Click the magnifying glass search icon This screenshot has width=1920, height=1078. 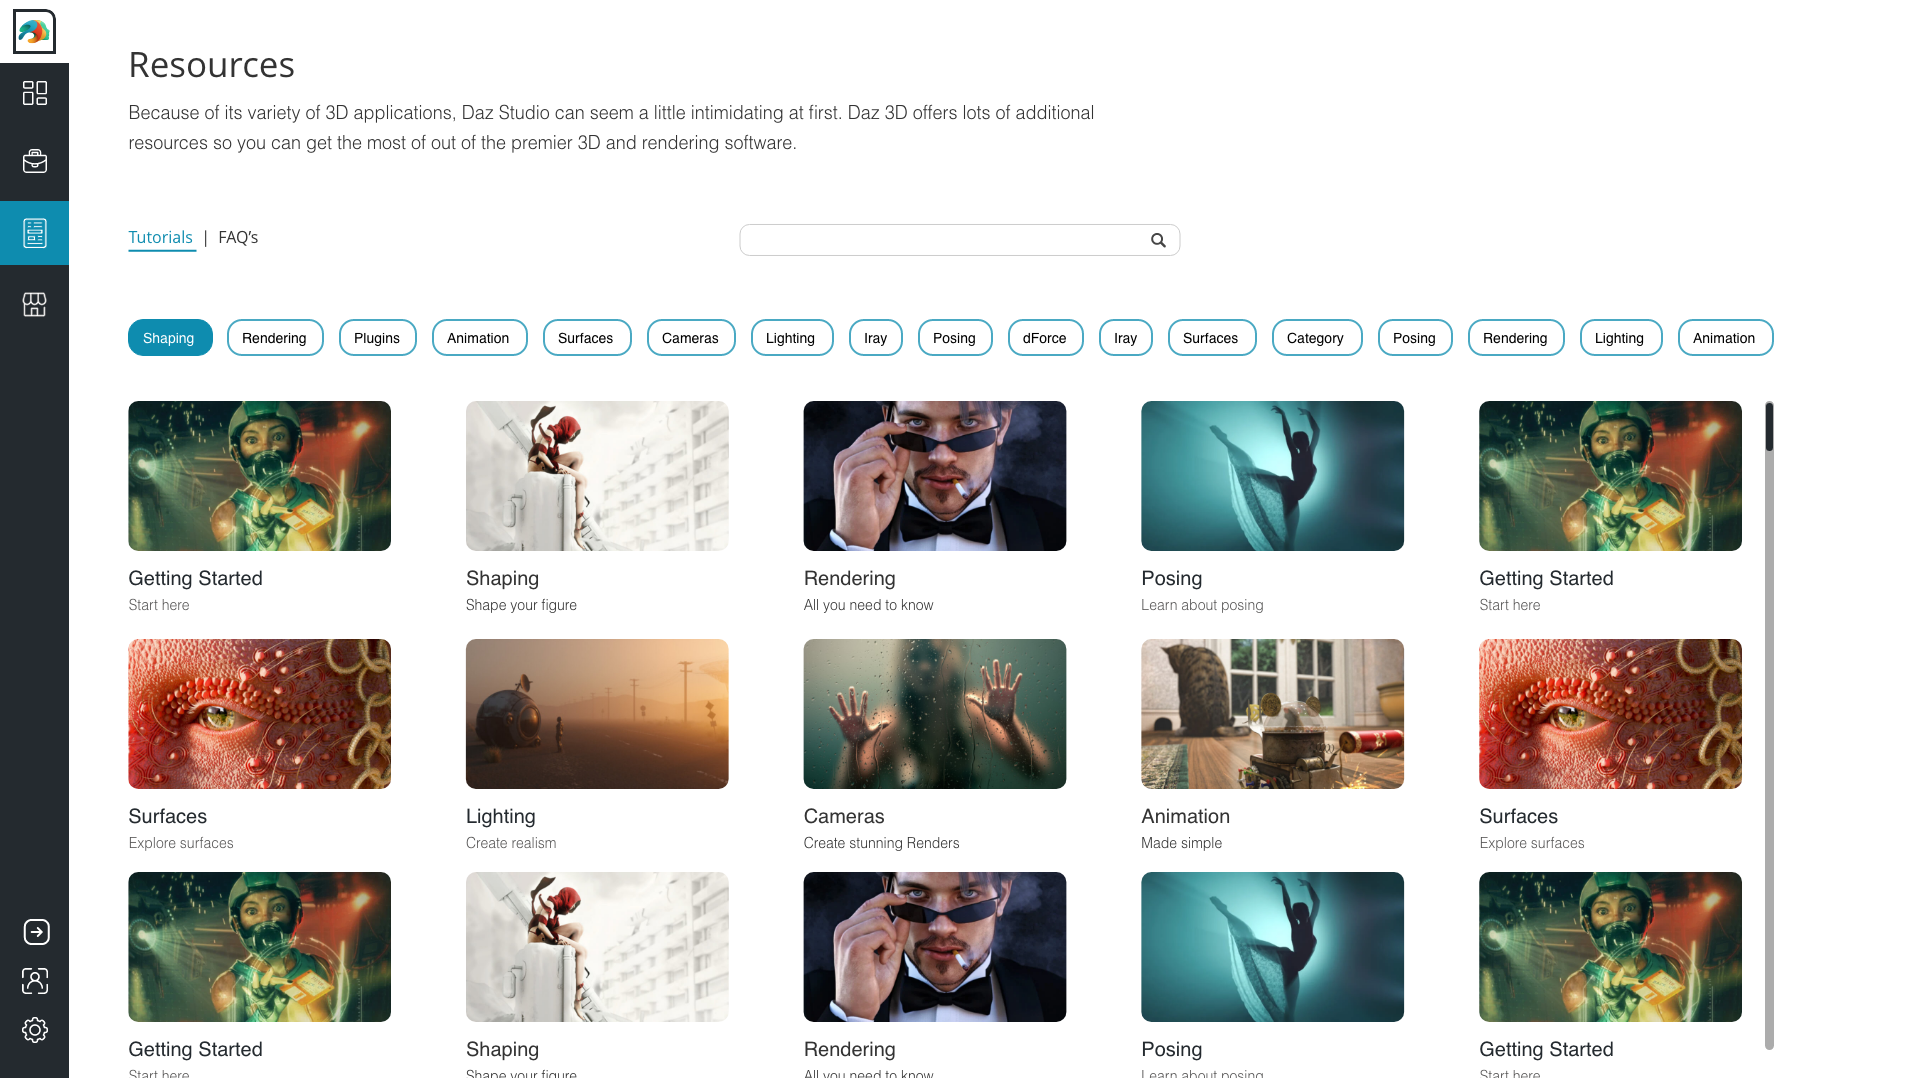1158,240
